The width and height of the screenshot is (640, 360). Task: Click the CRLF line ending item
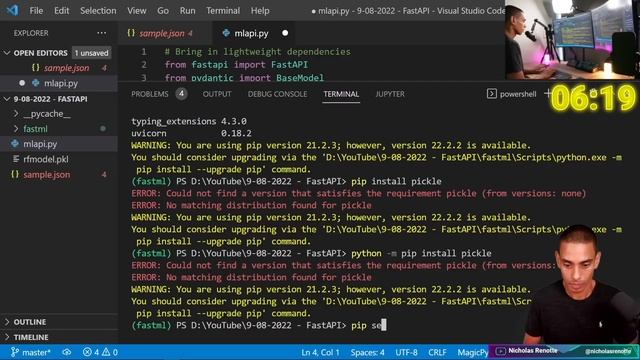[x=437, y=352]
